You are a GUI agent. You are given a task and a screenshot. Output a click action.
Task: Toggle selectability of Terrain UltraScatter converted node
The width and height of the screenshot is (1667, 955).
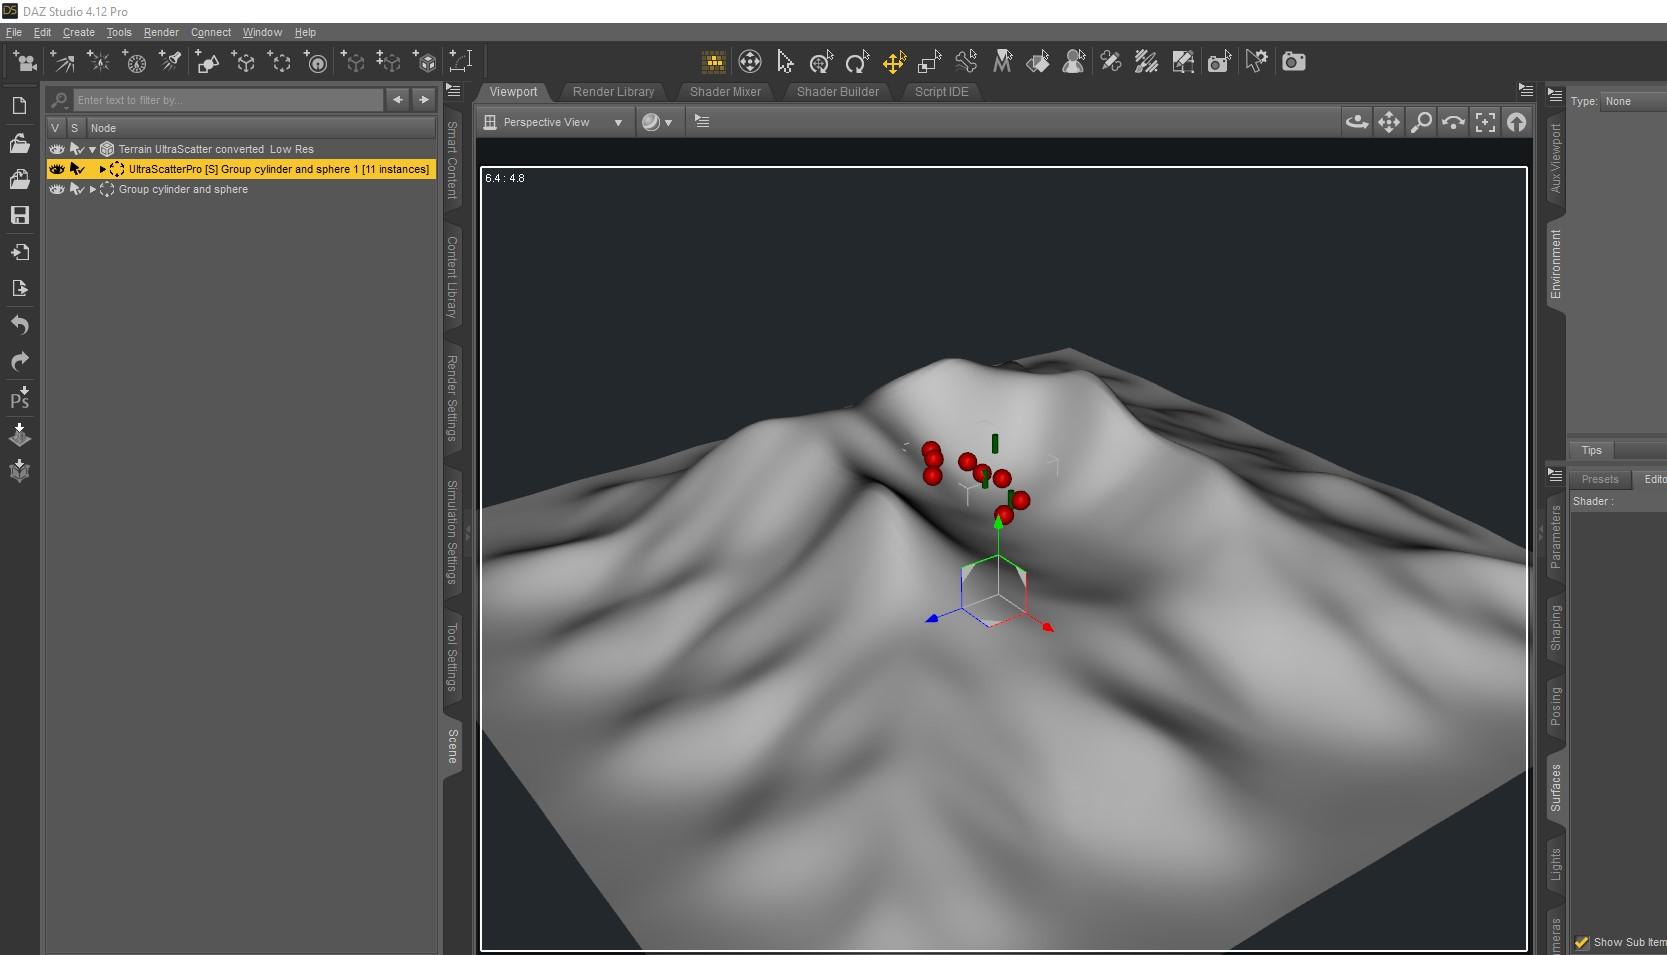[x=76, y=149]
